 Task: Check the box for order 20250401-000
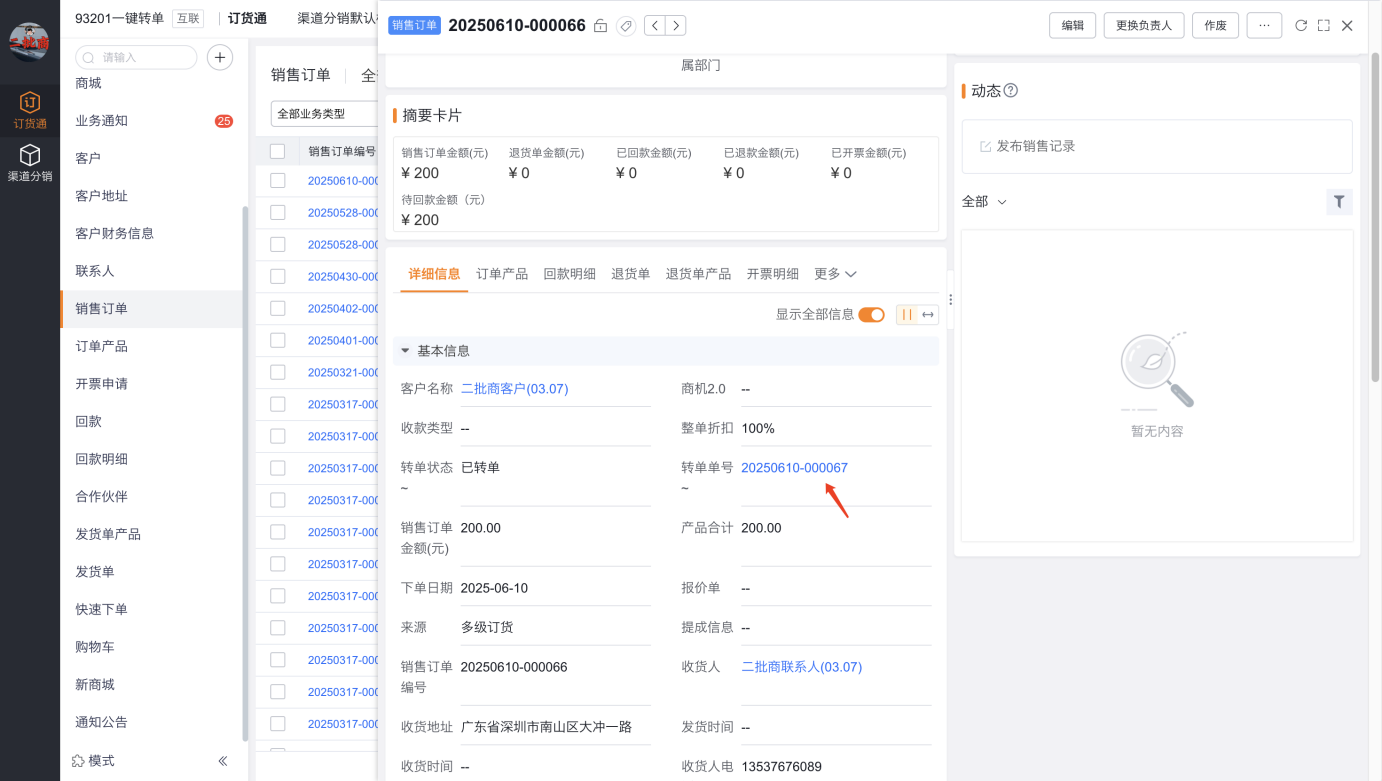[278, 340]
